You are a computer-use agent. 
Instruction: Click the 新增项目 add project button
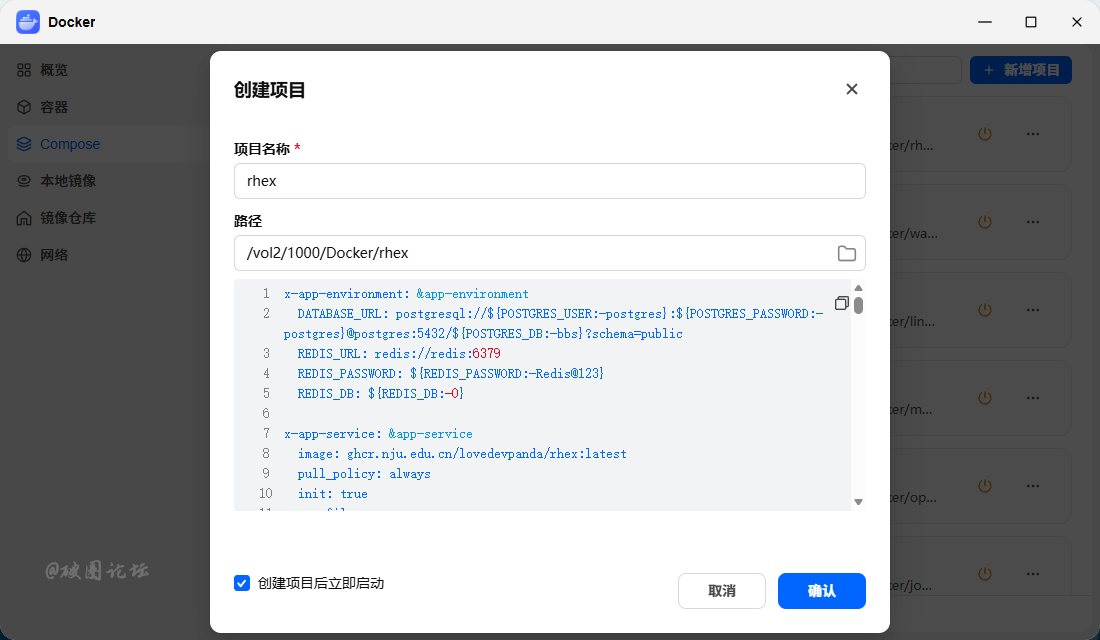click(1021, 70)
